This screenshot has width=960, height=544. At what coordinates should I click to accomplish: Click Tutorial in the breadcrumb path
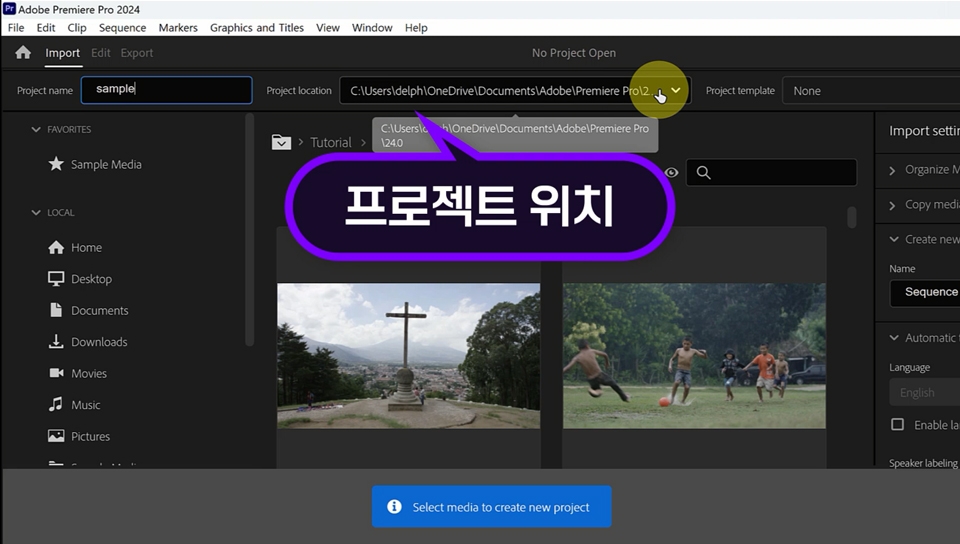331,143
